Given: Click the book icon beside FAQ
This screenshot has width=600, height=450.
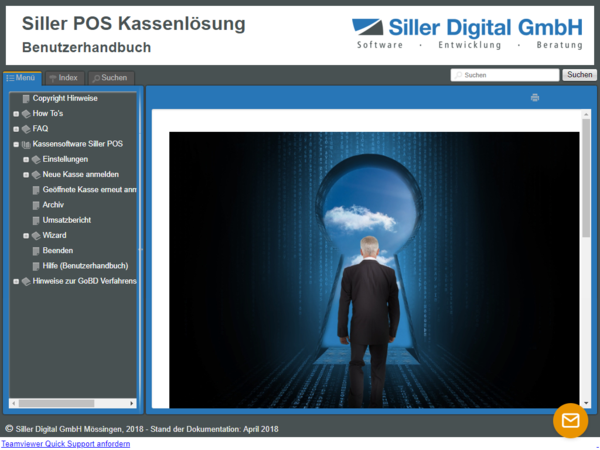Looking at the screenshot, I should pyautogui.click(x=26, y=129).
